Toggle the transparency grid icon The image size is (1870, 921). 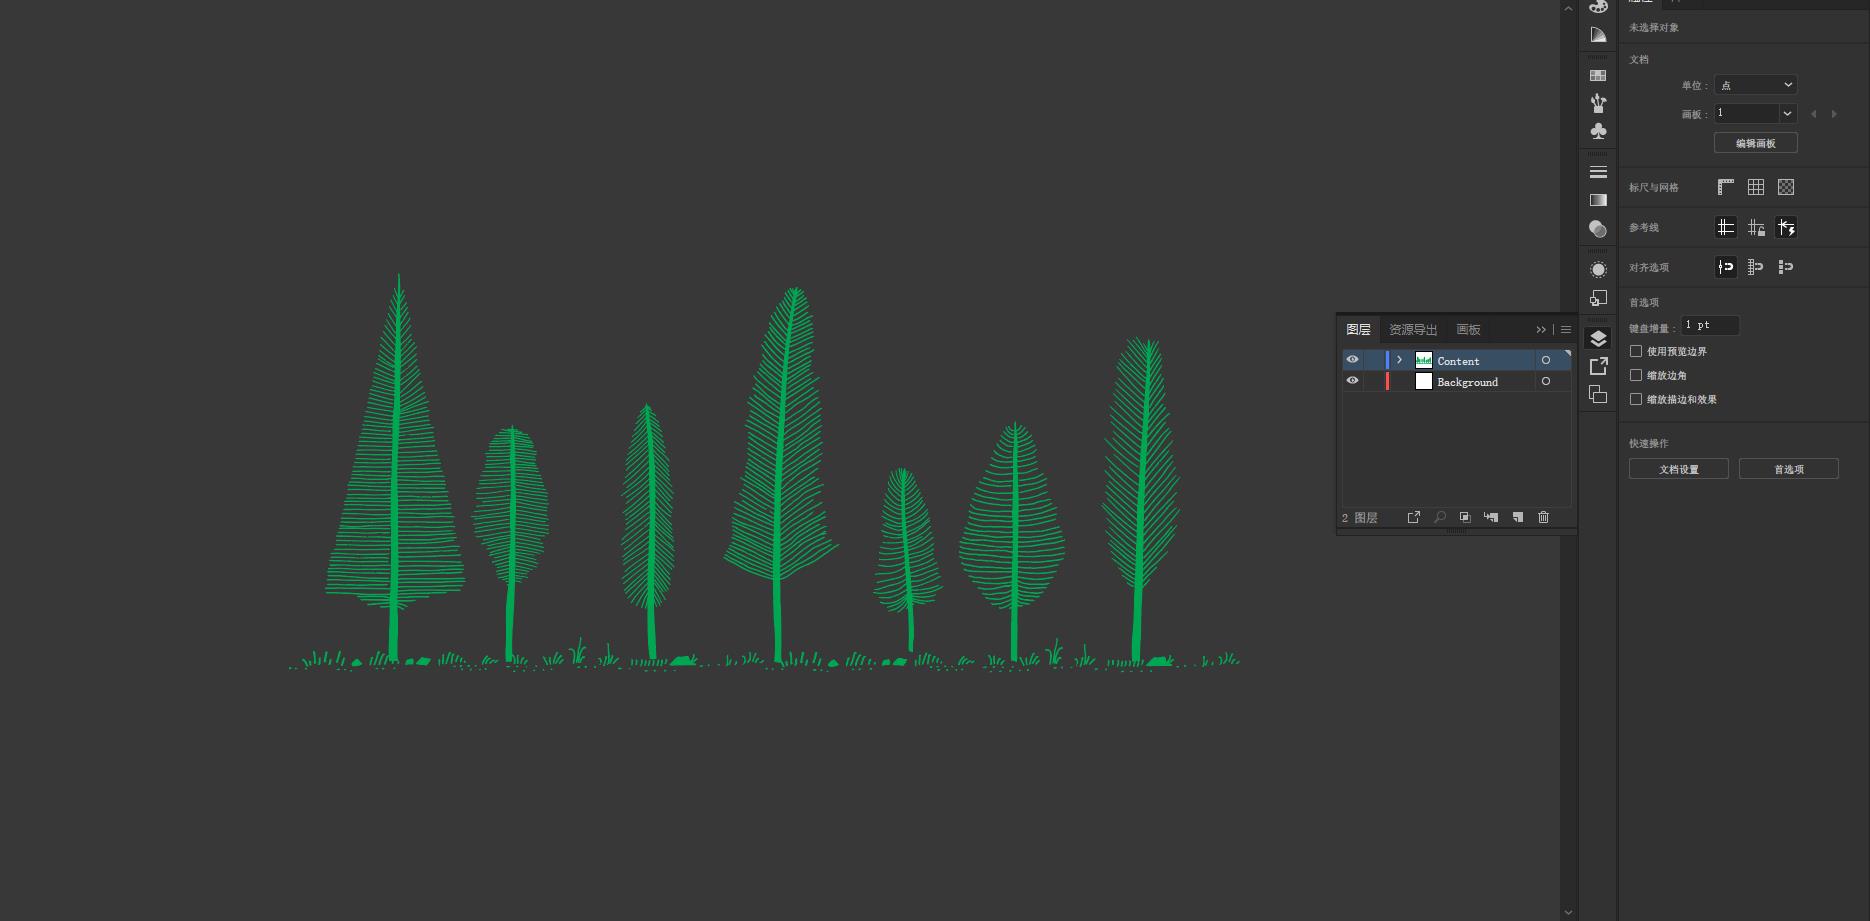1786,187
